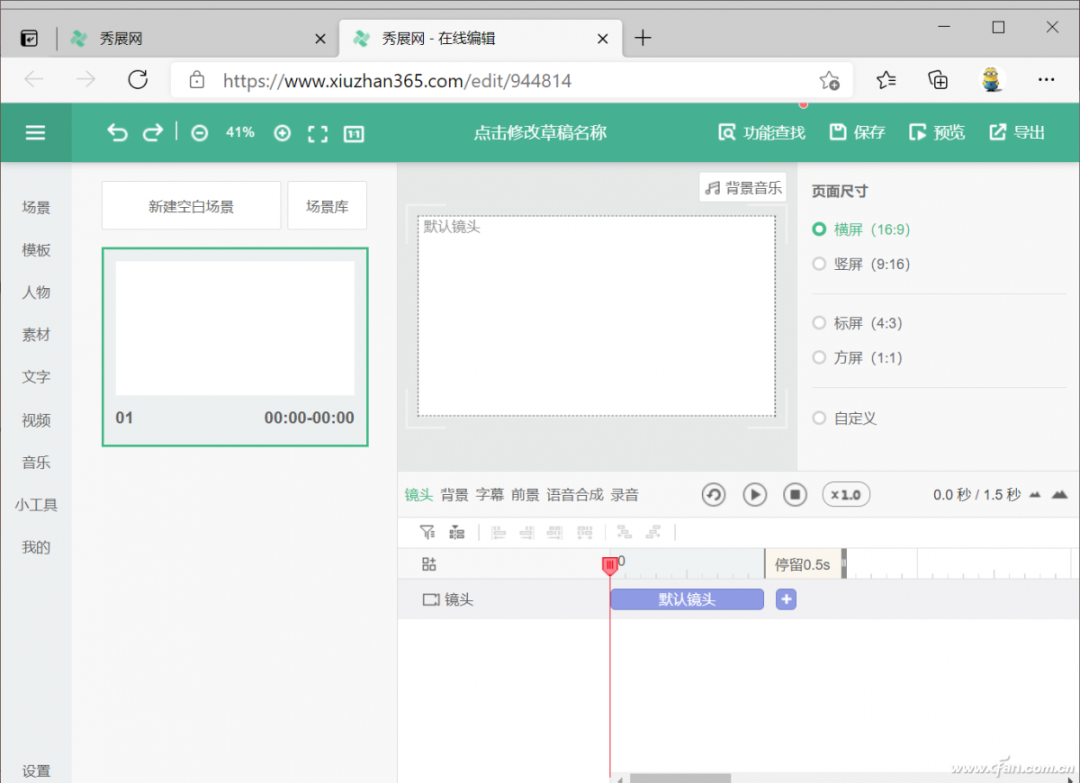Open new browser tab
The image size is (1080, 783).
point(643,38)
